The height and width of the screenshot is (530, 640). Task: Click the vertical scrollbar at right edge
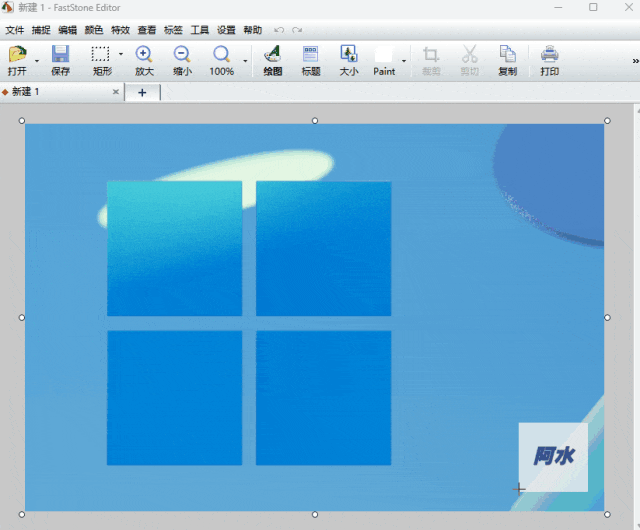[x=637, y=317]
